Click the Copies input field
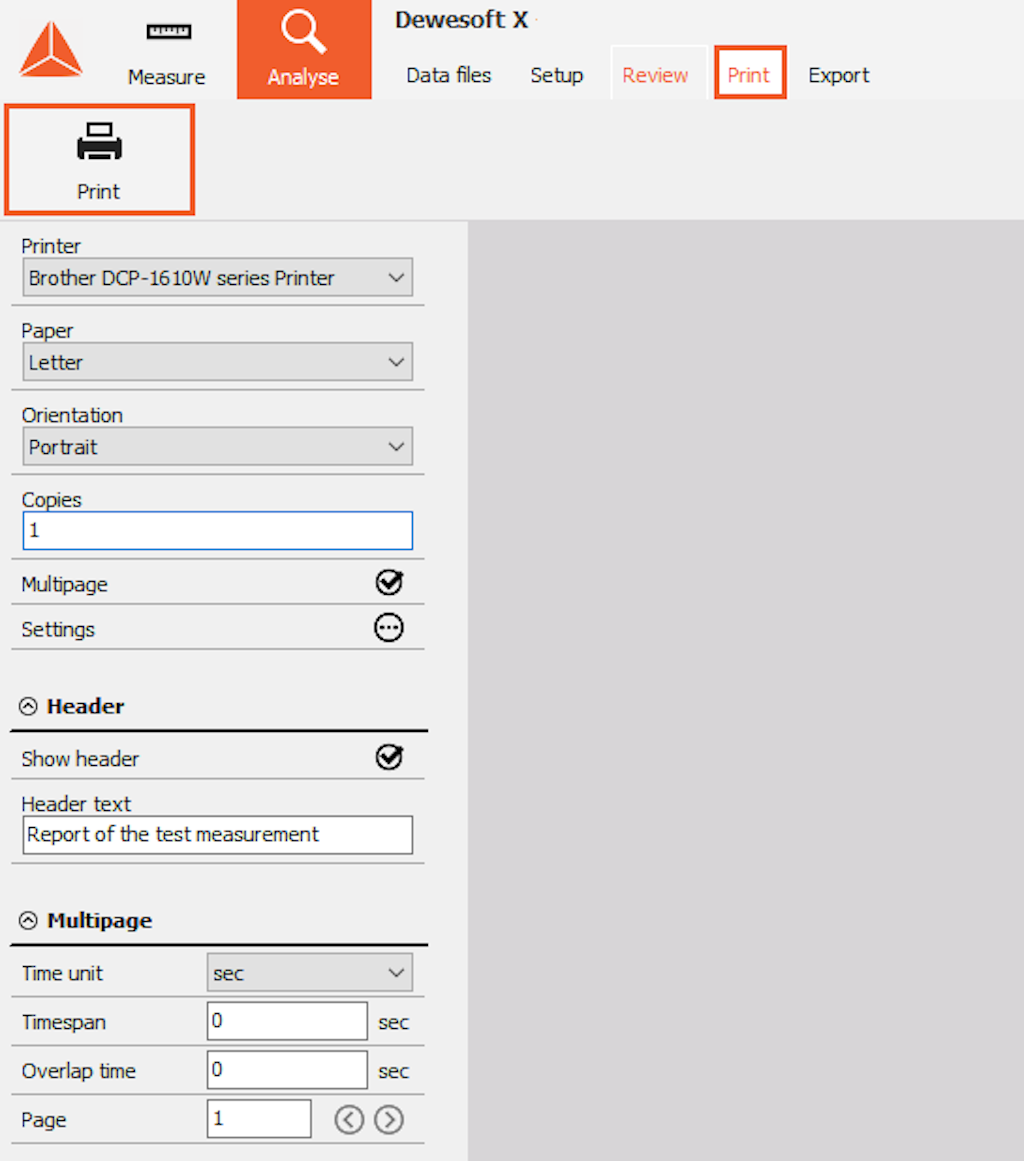1024x1161 pixels. coord(218,531)
